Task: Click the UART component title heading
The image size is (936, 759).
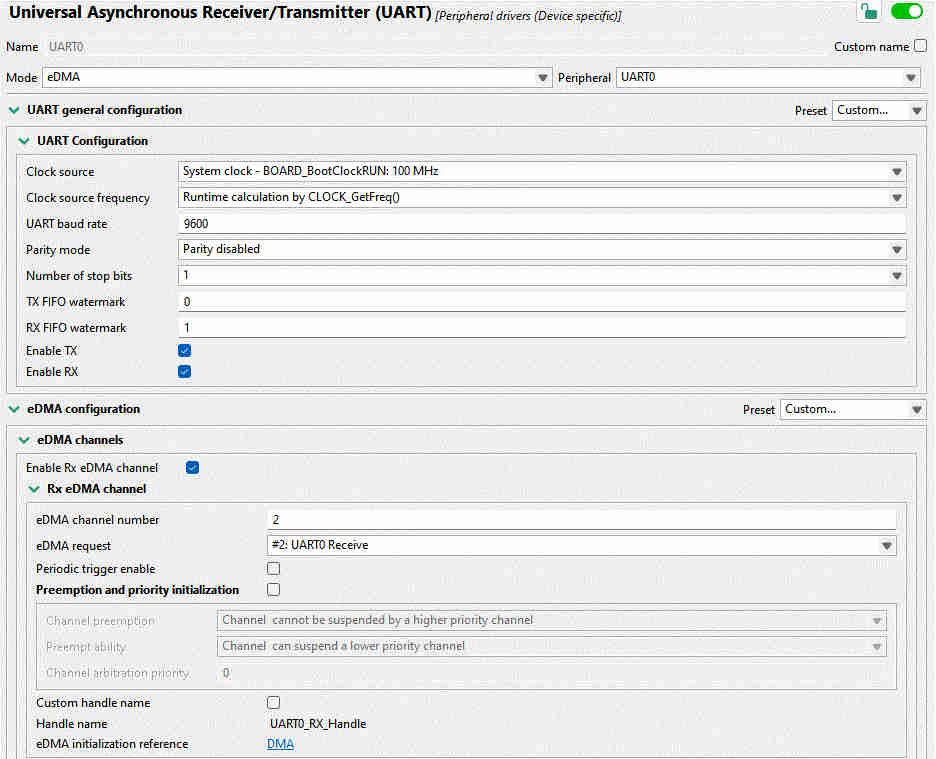Action: pyautogui.click(x=220, y=13)
